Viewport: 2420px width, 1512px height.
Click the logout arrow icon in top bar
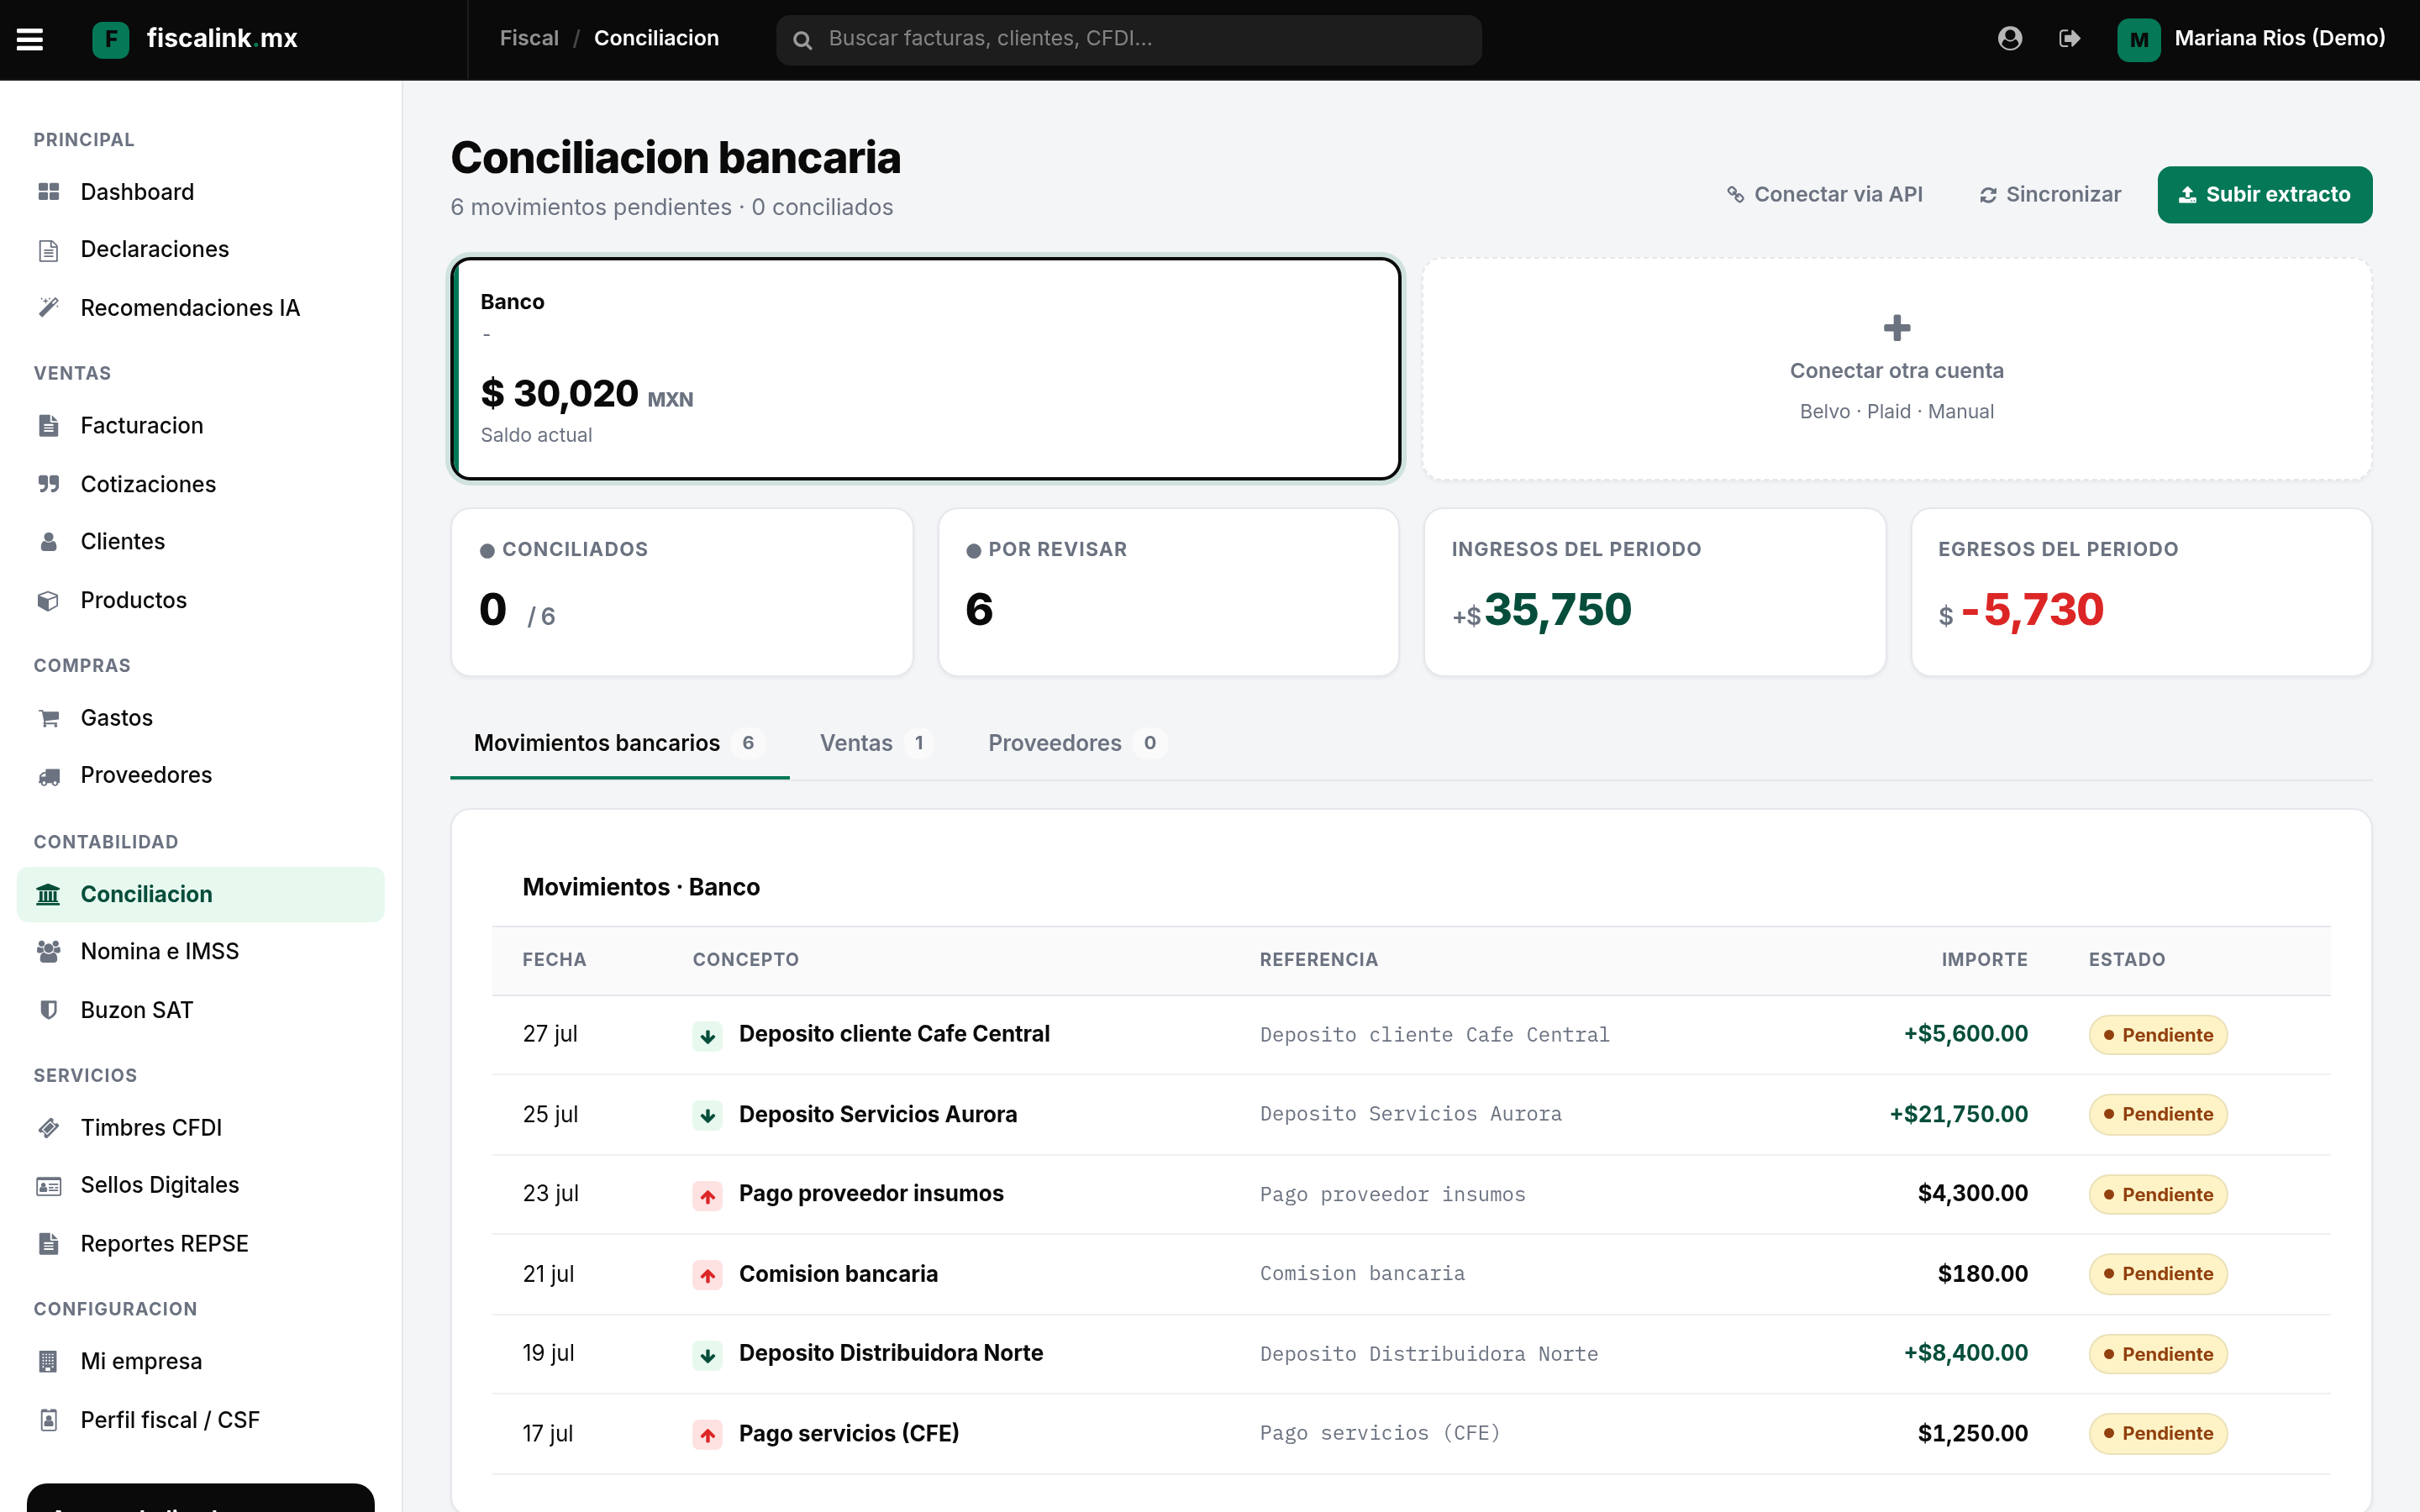2069,38
